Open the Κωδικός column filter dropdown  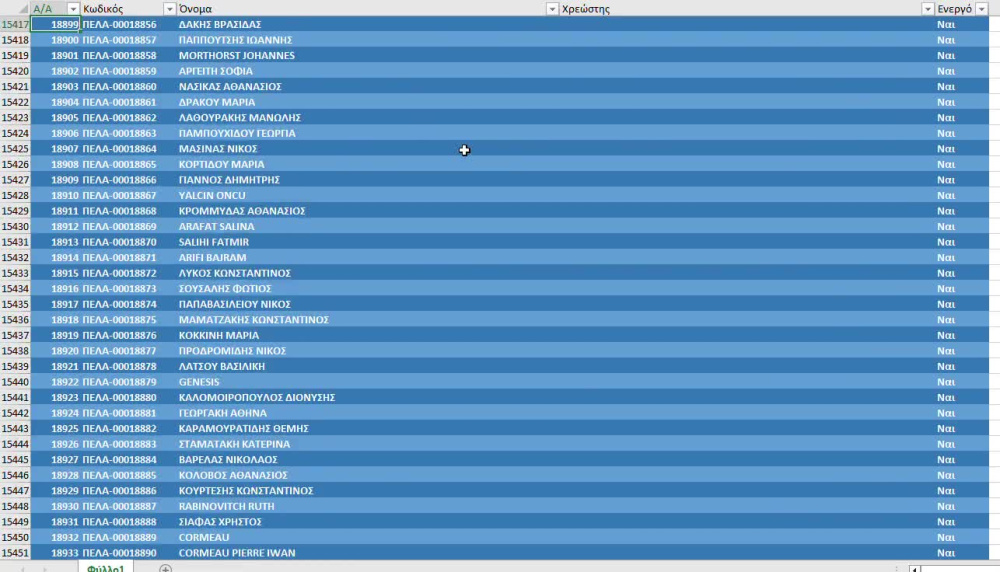click(x=169, y=9)
